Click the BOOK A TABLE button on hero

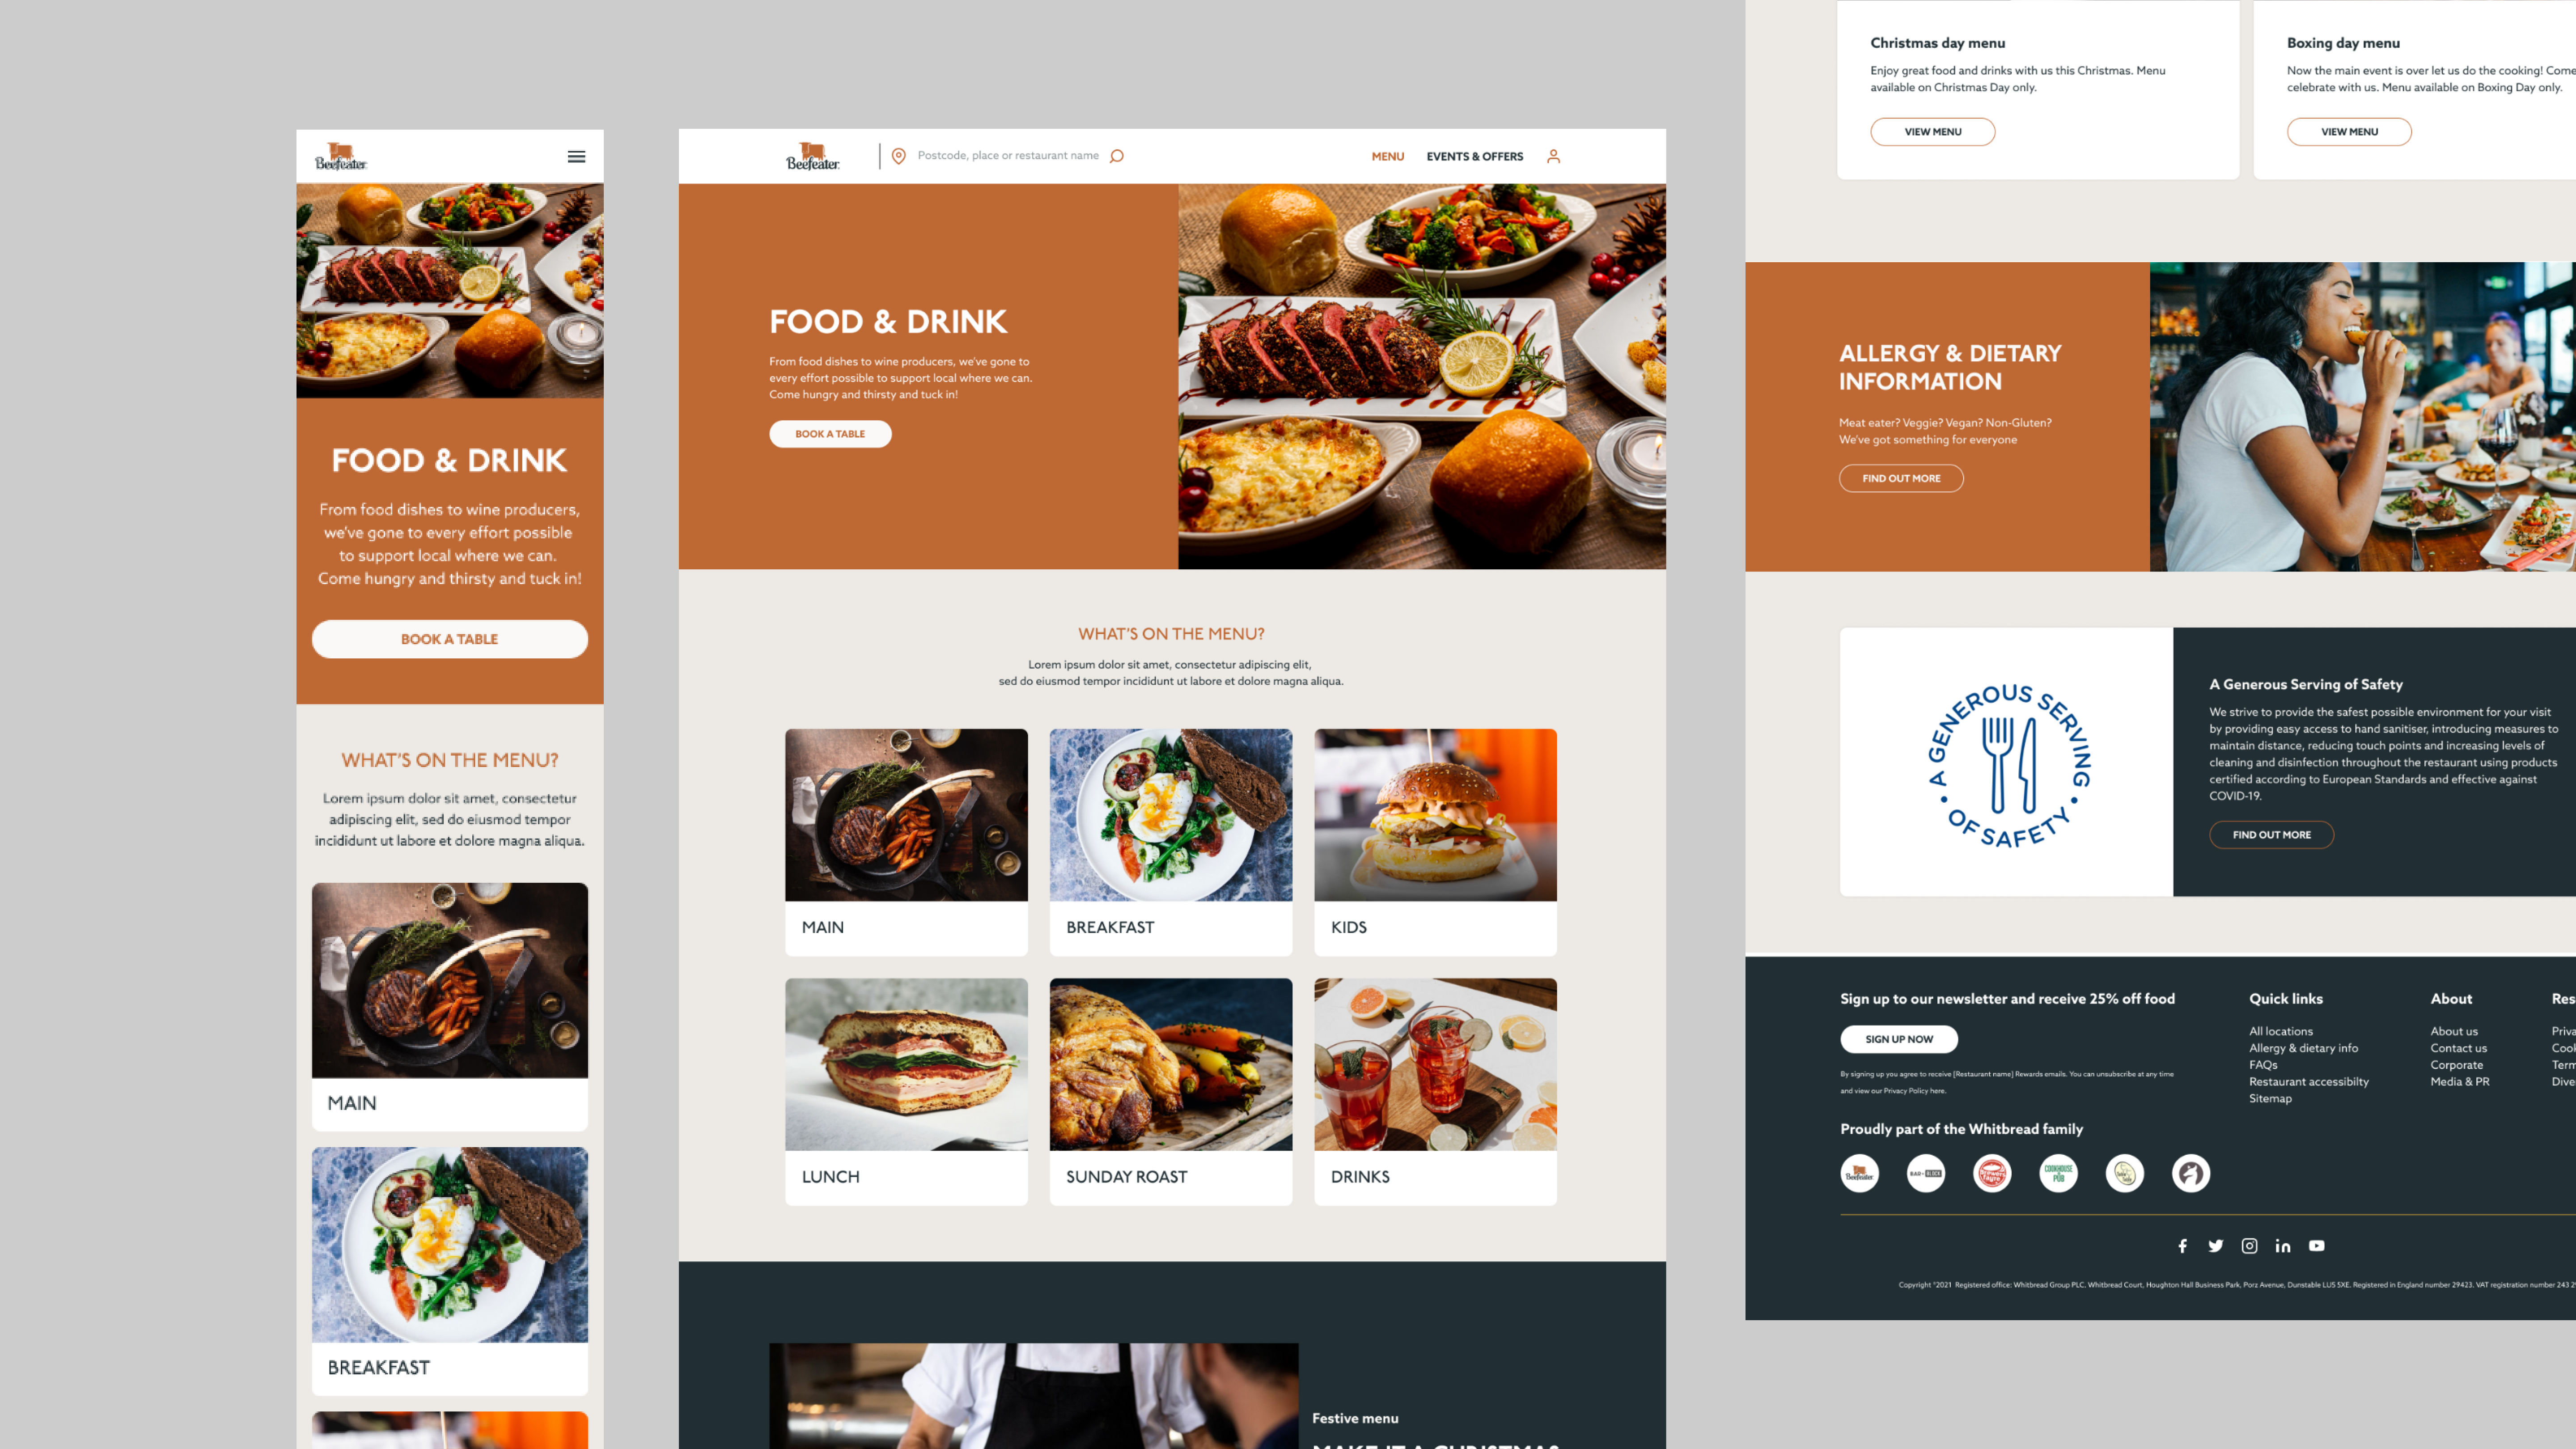(830, 432)
